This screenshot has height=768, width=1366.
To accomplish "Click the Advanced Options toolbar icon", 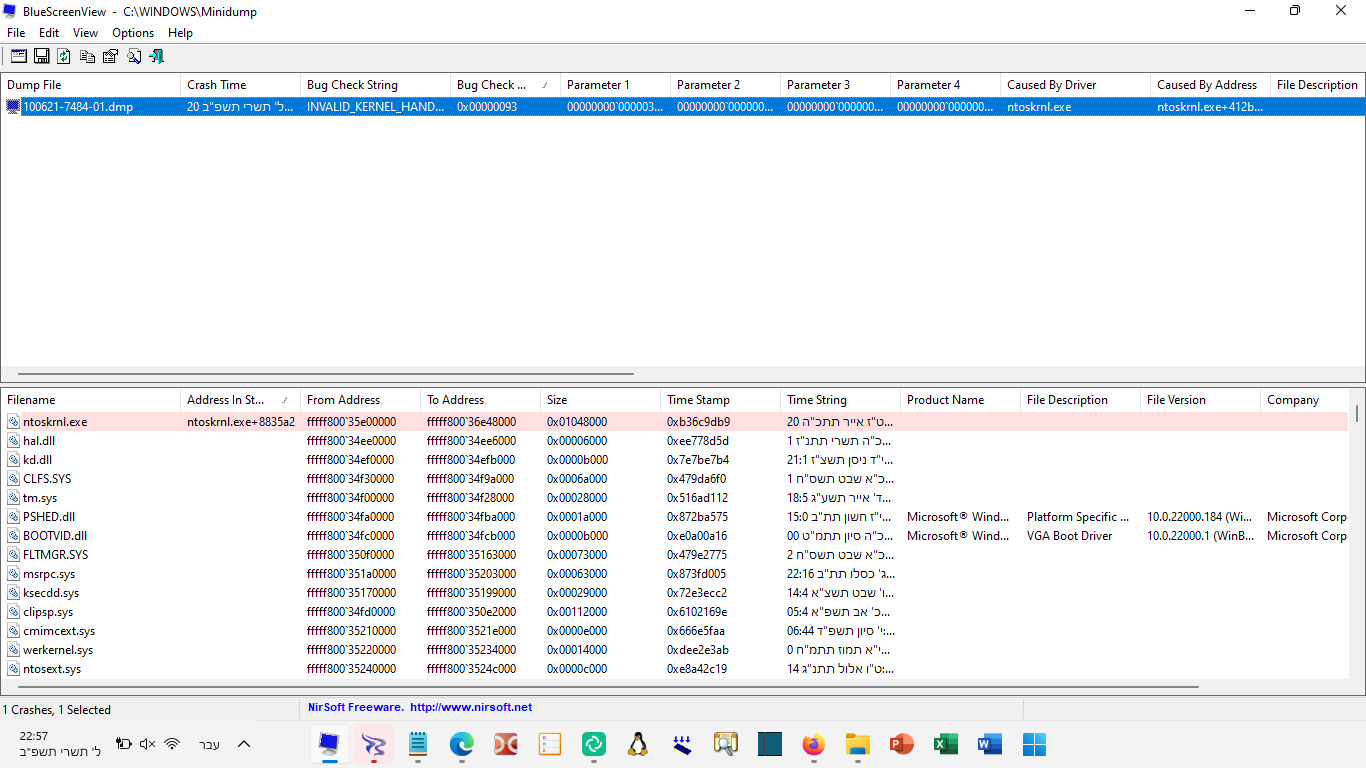I will (x=18, y=56).
